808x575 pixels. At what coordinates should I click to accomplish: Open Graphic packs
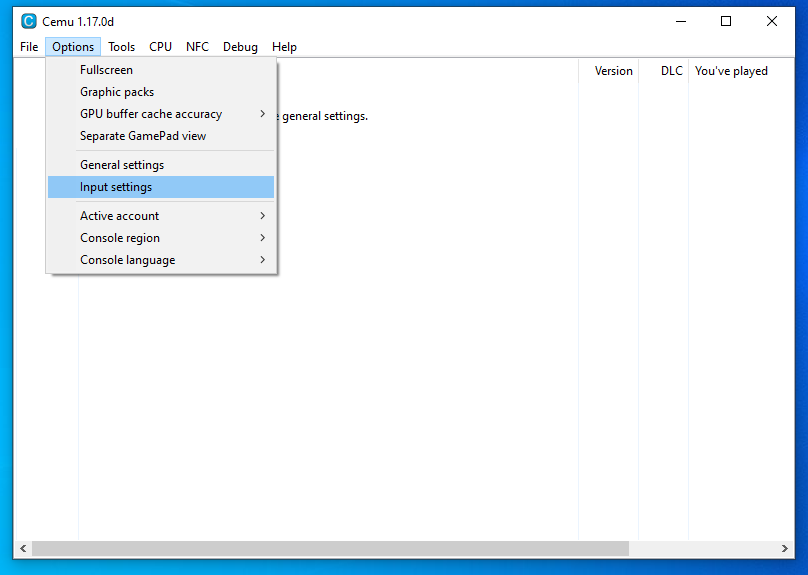[161, 92]
